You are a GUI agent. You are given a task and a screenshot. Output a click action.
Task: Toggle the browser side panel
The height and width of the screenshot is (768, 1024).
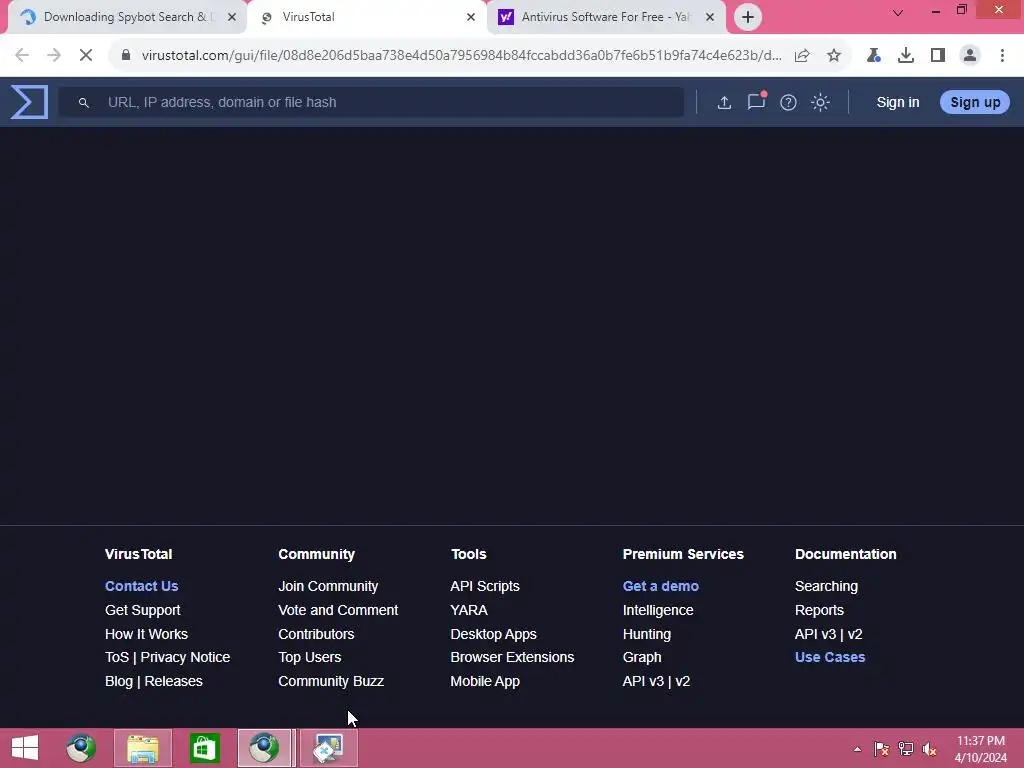pos(938,56)
